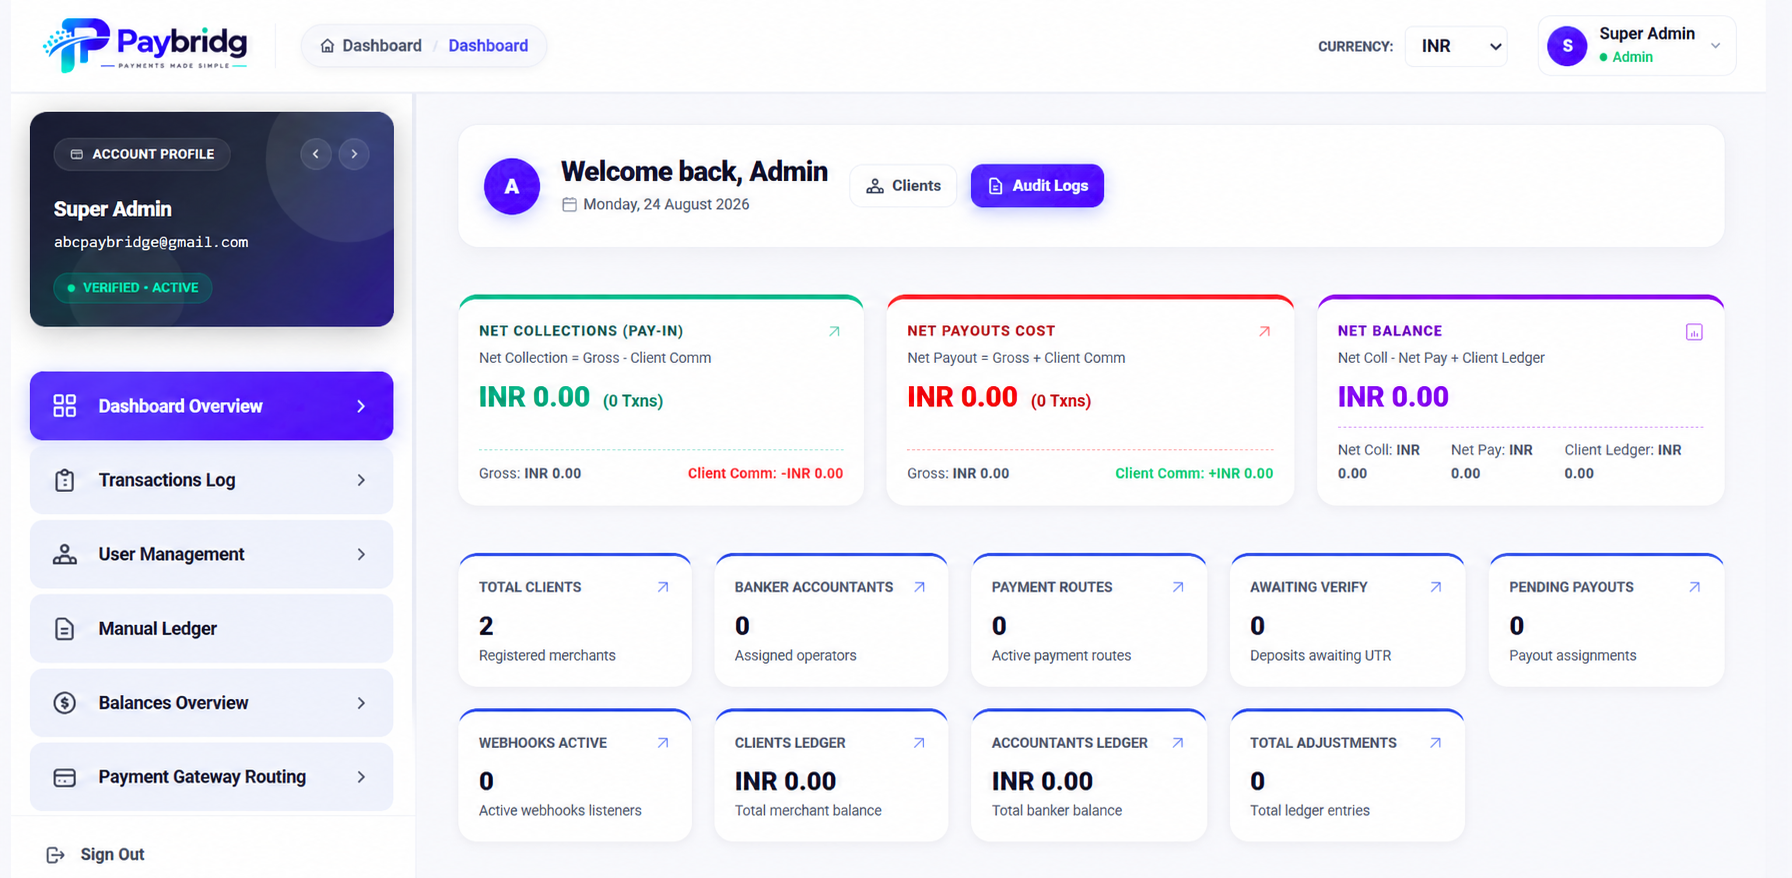Open the Audit Logs button
Image resolution: width=1792 pixels, height=878 pixels.
click(1037, 186)
